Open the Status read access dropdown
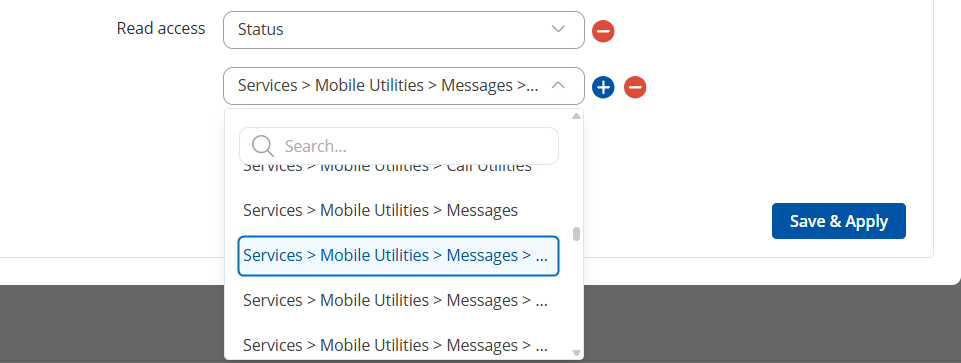 (x=404, y=29)
